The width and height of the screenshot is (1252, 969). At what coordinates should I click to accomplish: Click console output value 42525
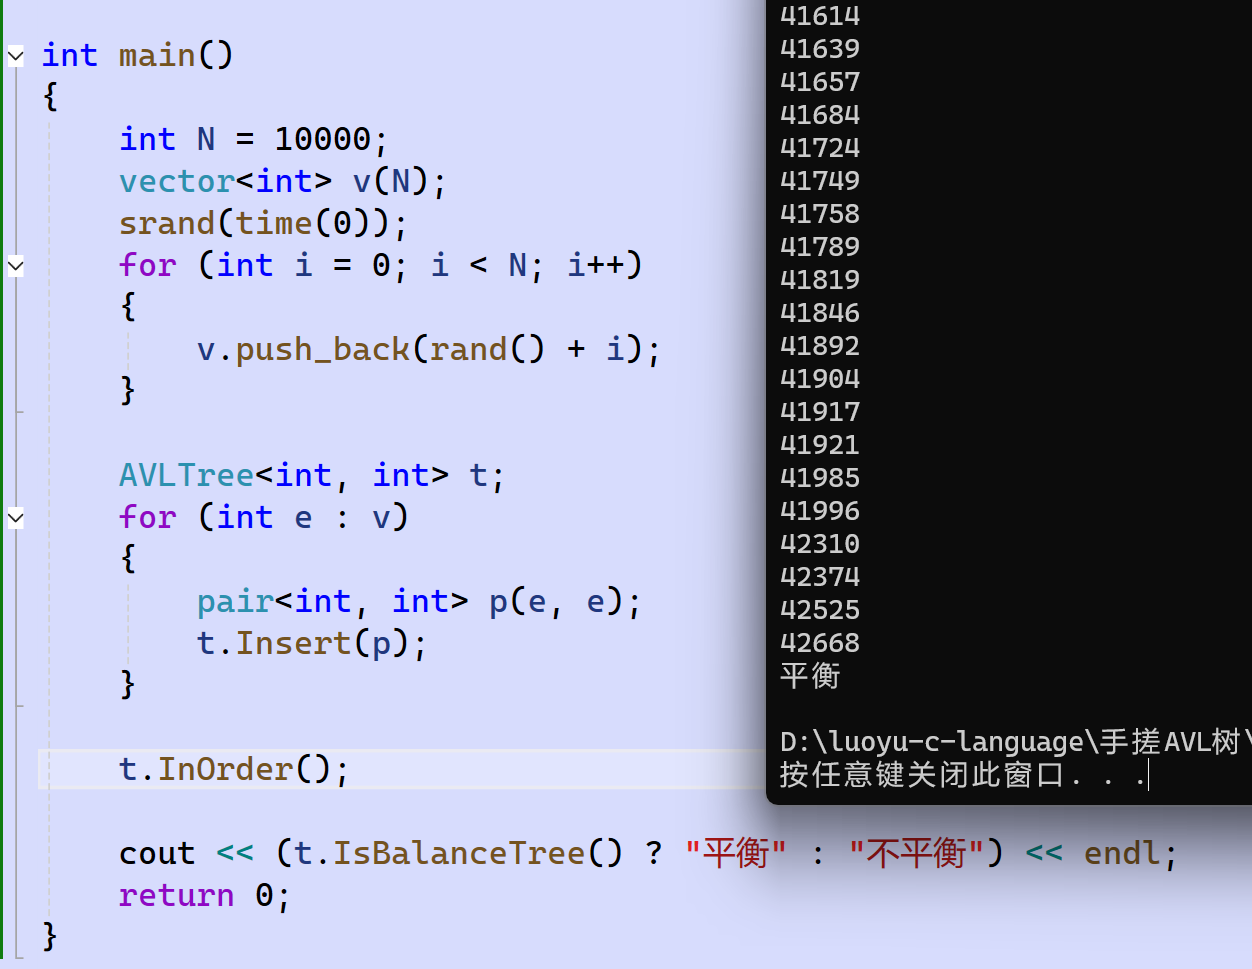point(820,610)
